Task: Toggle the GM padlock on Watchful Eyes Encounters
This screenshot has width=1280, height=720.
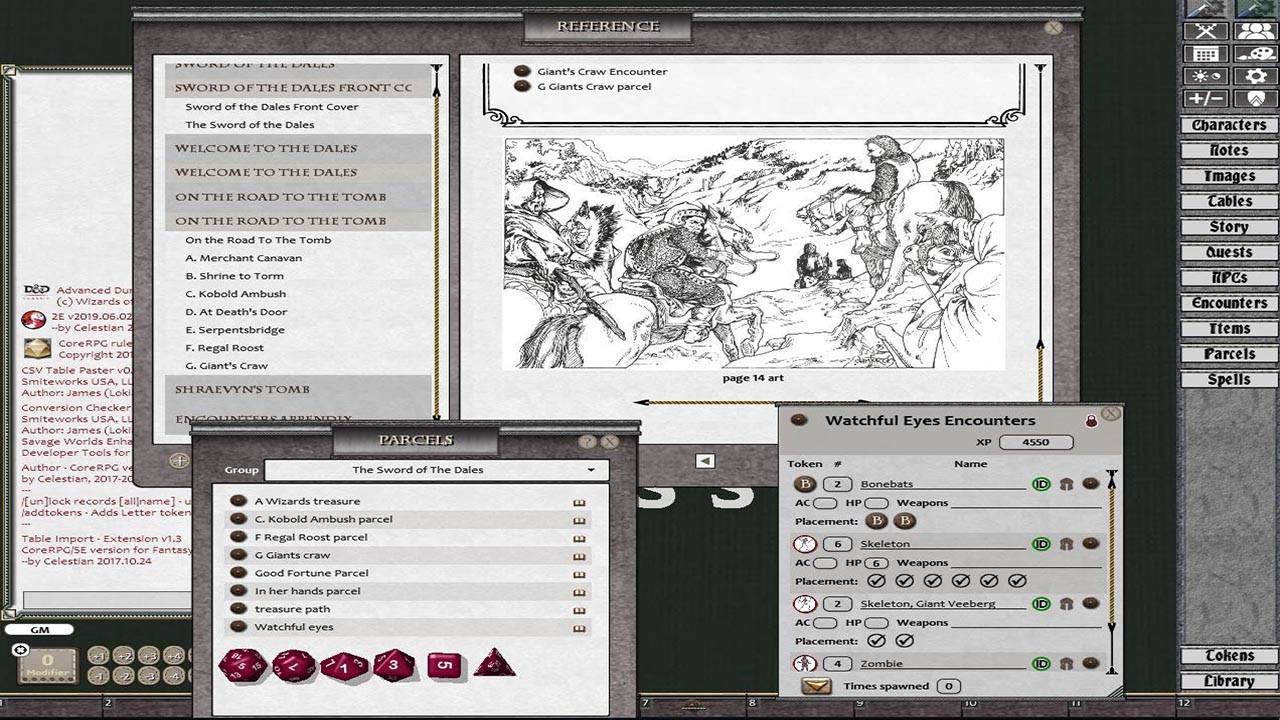Action: [x=1091, y=420]
